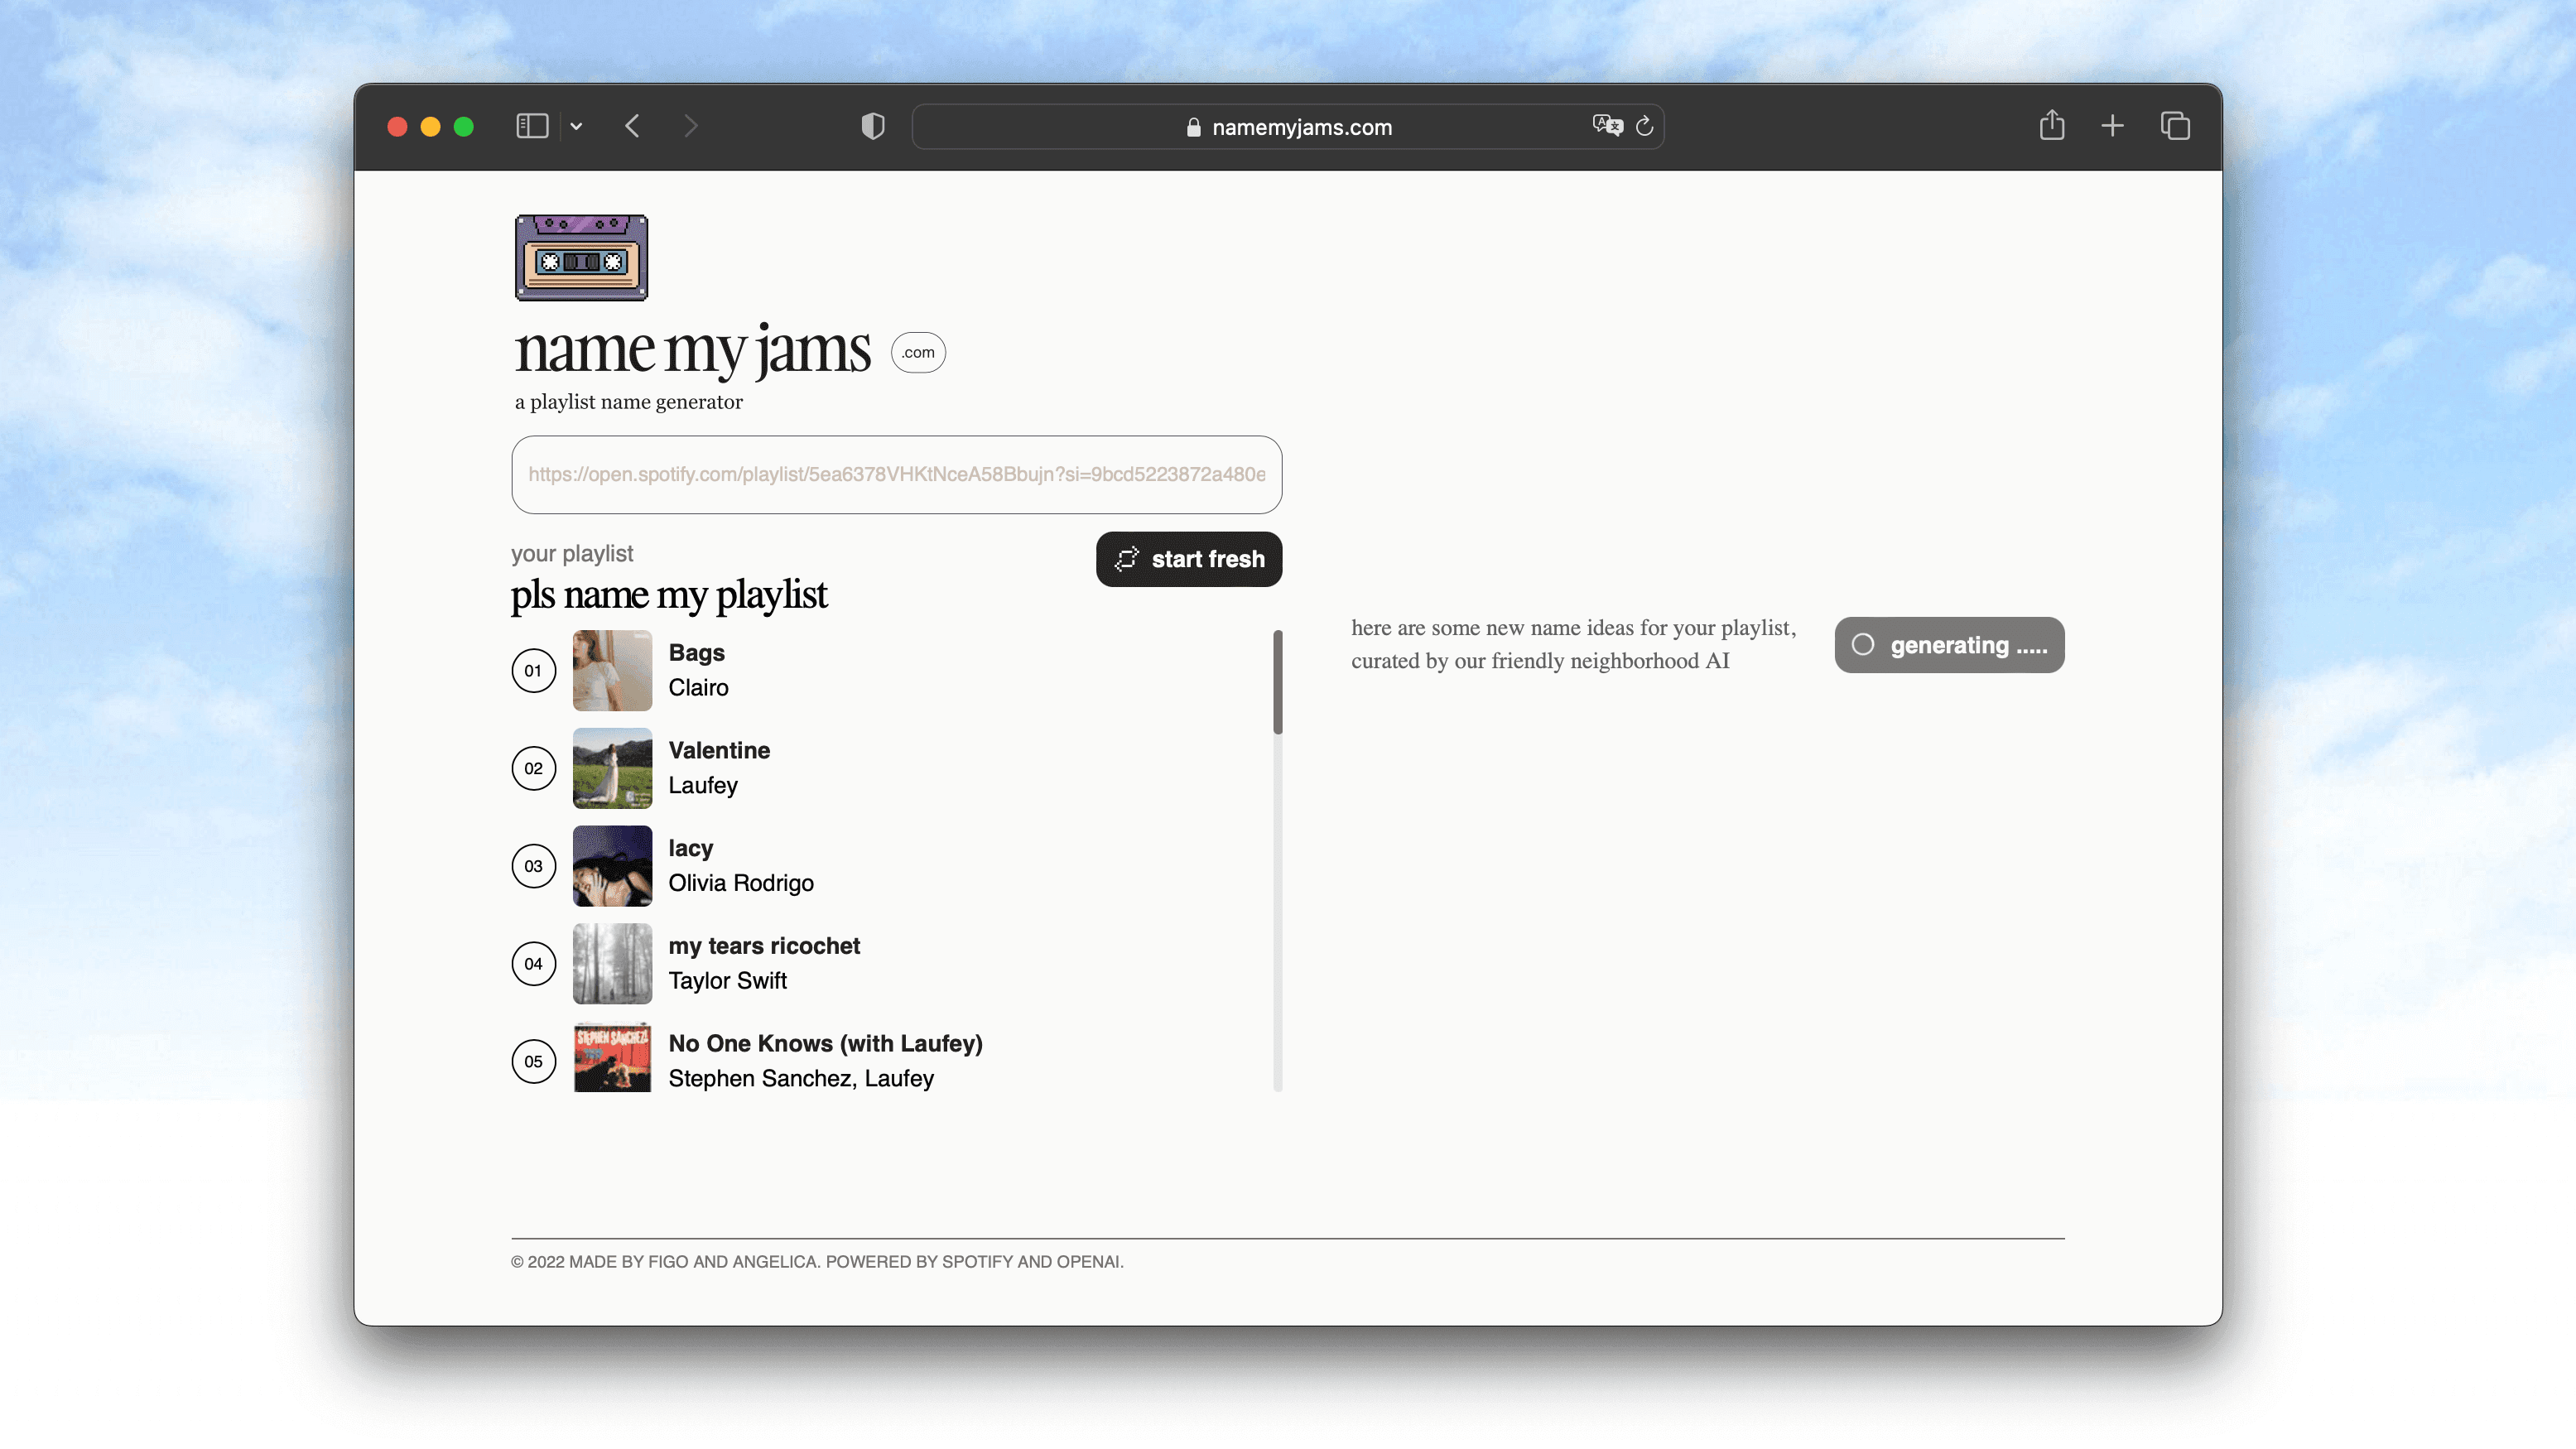Viewport: 2576px width, 1449px height.
Task: Click the playlist list scrollbar handle
Action: [x=1278, y=682]
